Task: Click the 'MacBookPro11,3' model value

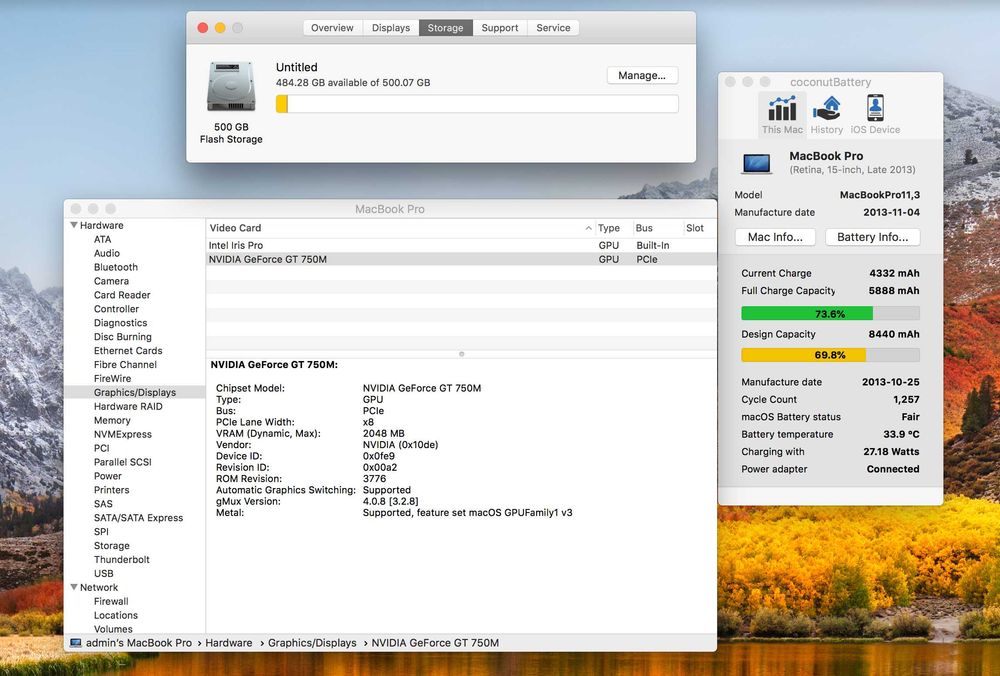Action: click(879, 195)
